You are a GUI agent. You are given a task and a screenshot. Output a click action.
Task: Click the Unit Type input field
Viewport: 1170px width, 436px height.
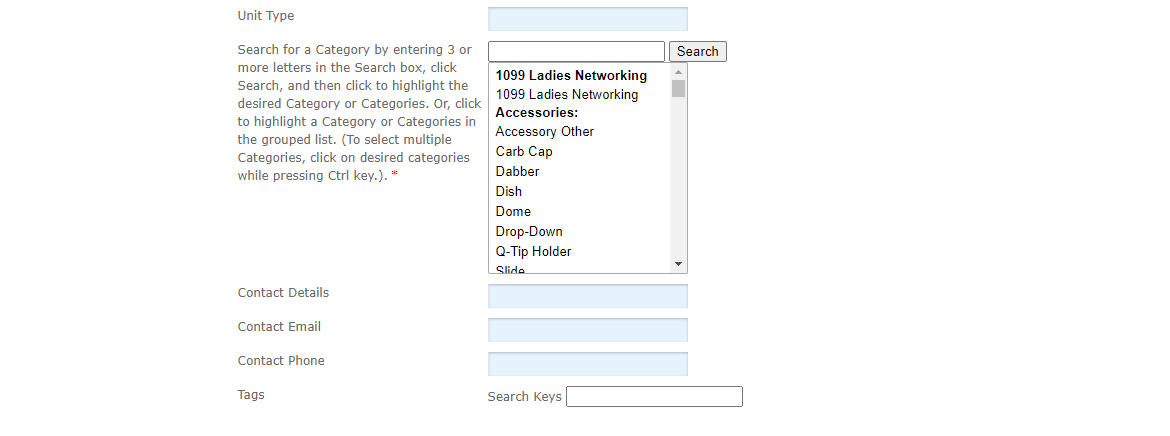click(587, 19)
